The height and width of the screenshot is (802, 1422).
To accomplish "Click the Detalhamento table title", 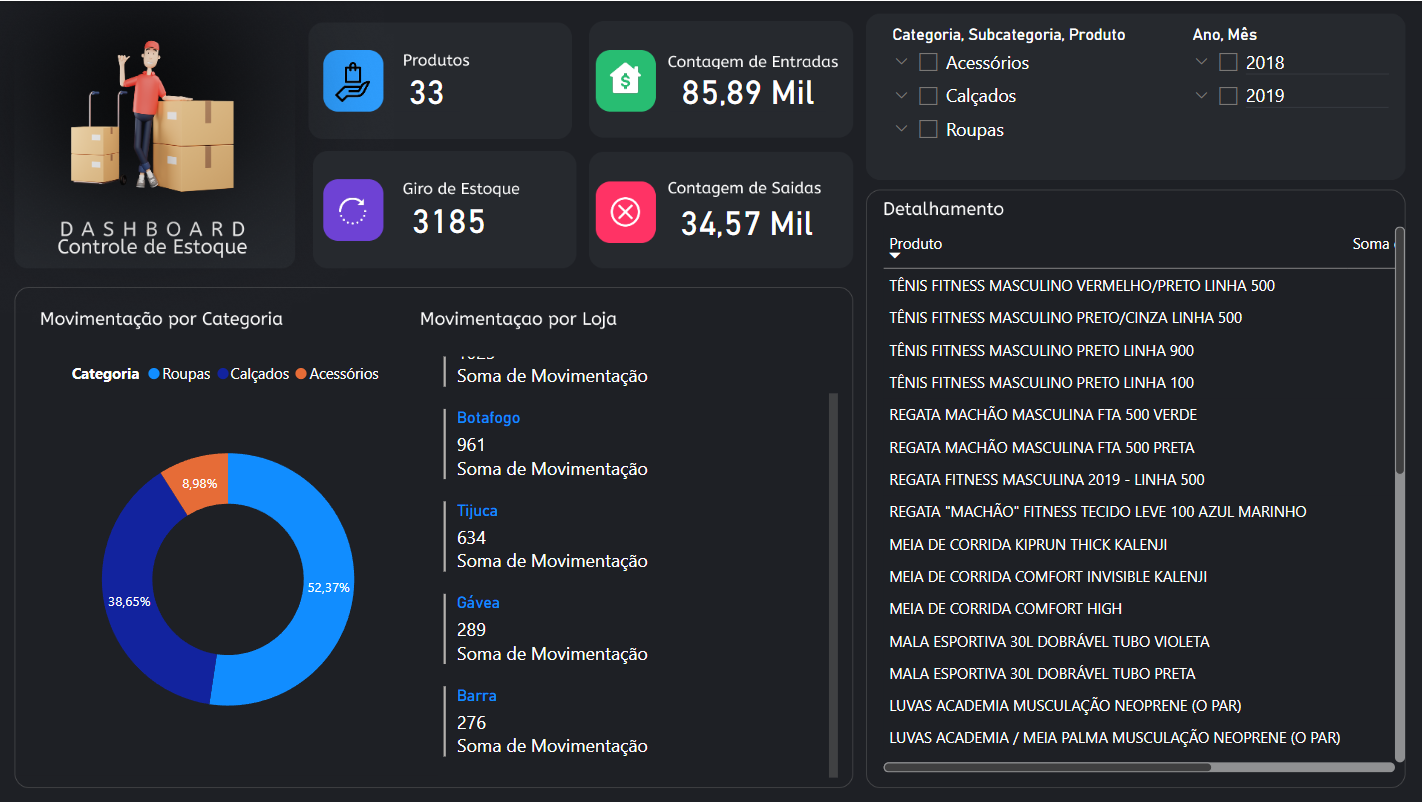I will tap(943, 209).
